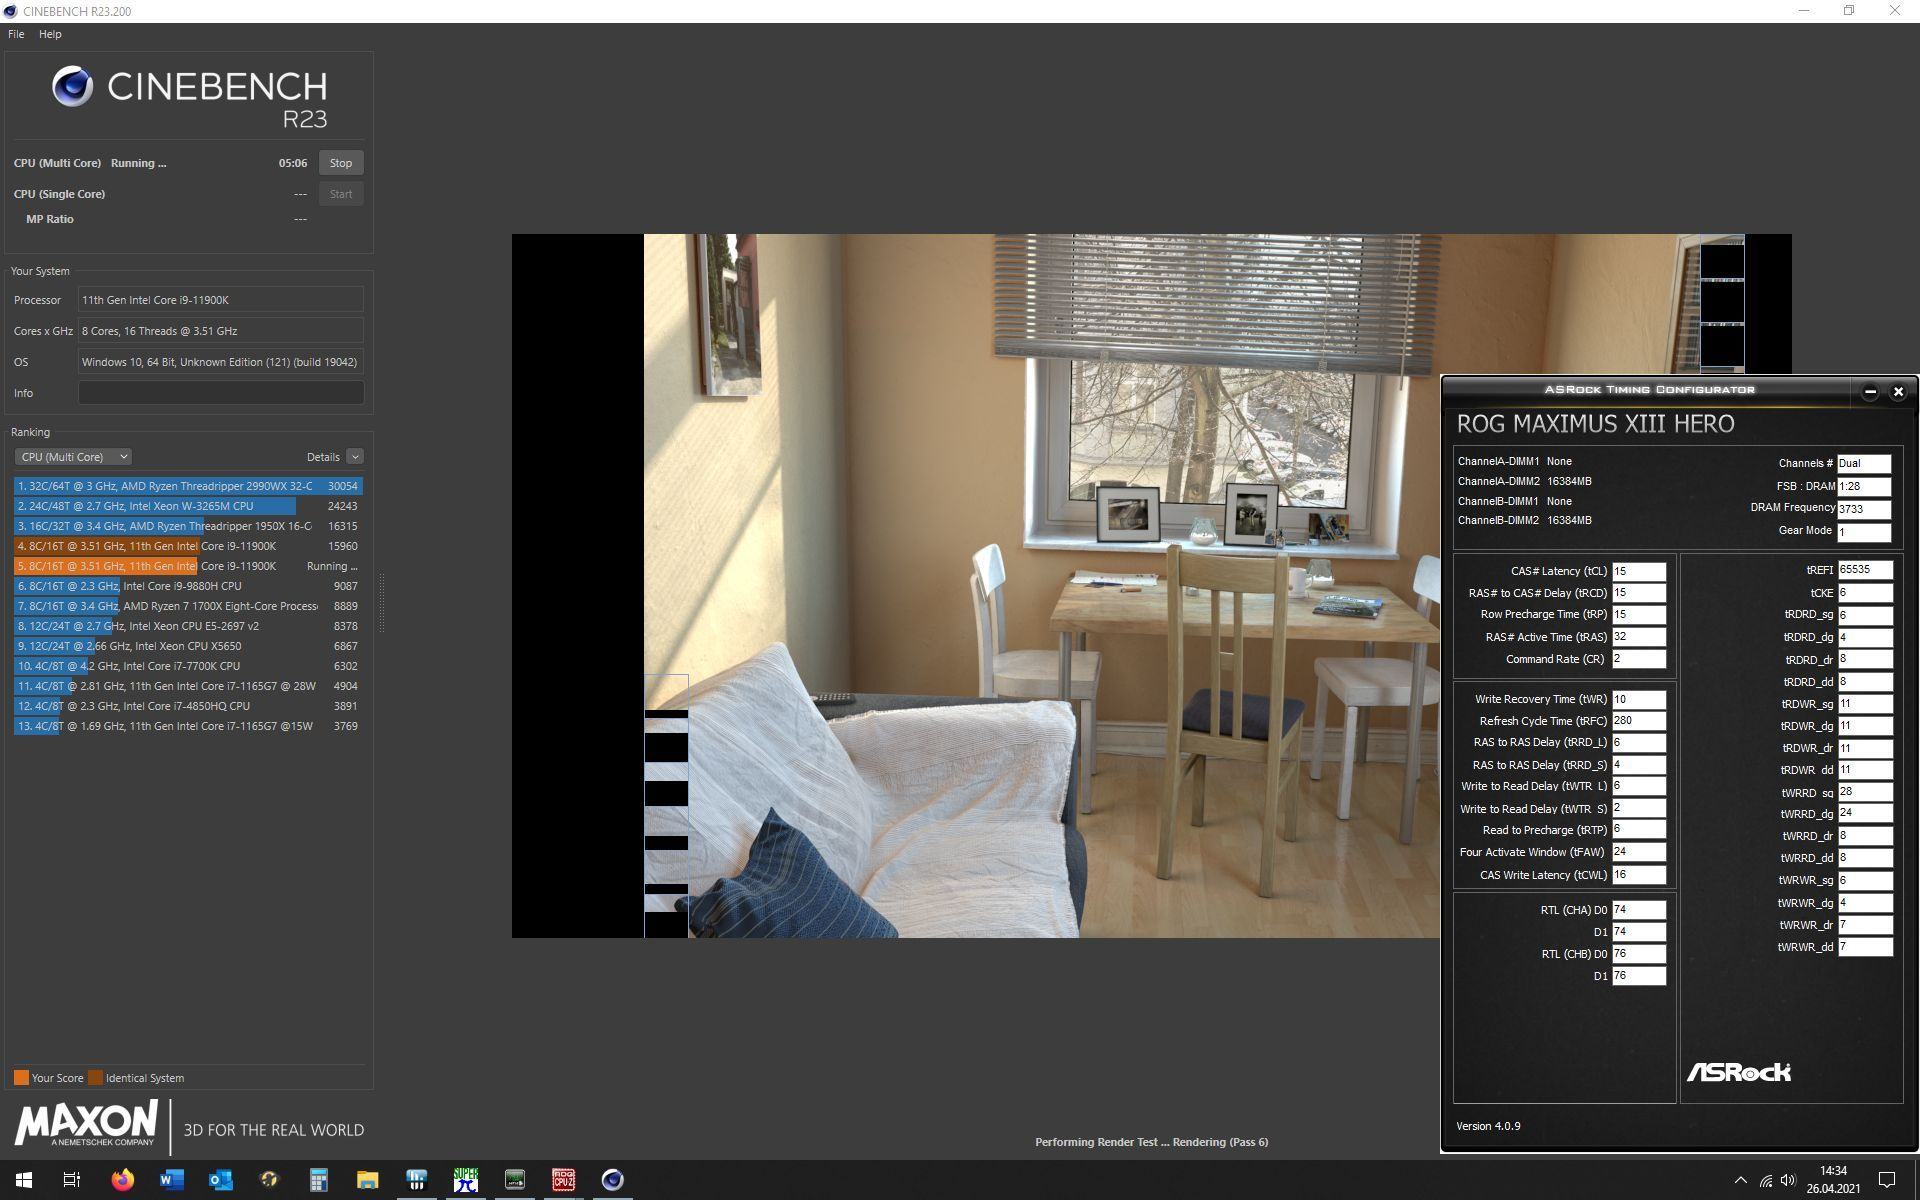Open the CPU (Multi Core) ranking dropdown
The image size is (1920, 1200).
72,457
